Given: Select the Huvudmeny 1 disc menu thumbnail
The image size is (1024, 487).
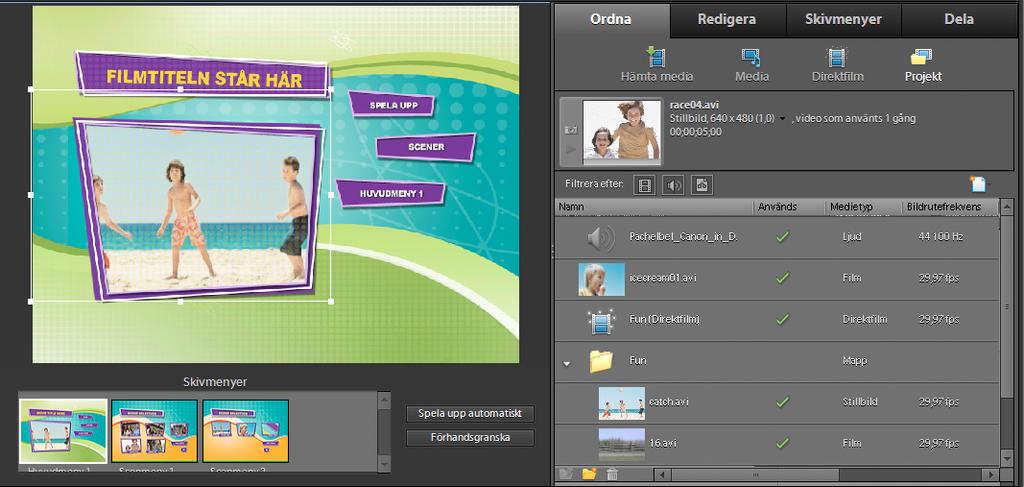Looking at the screenshot, I should (x=63, y=432).
